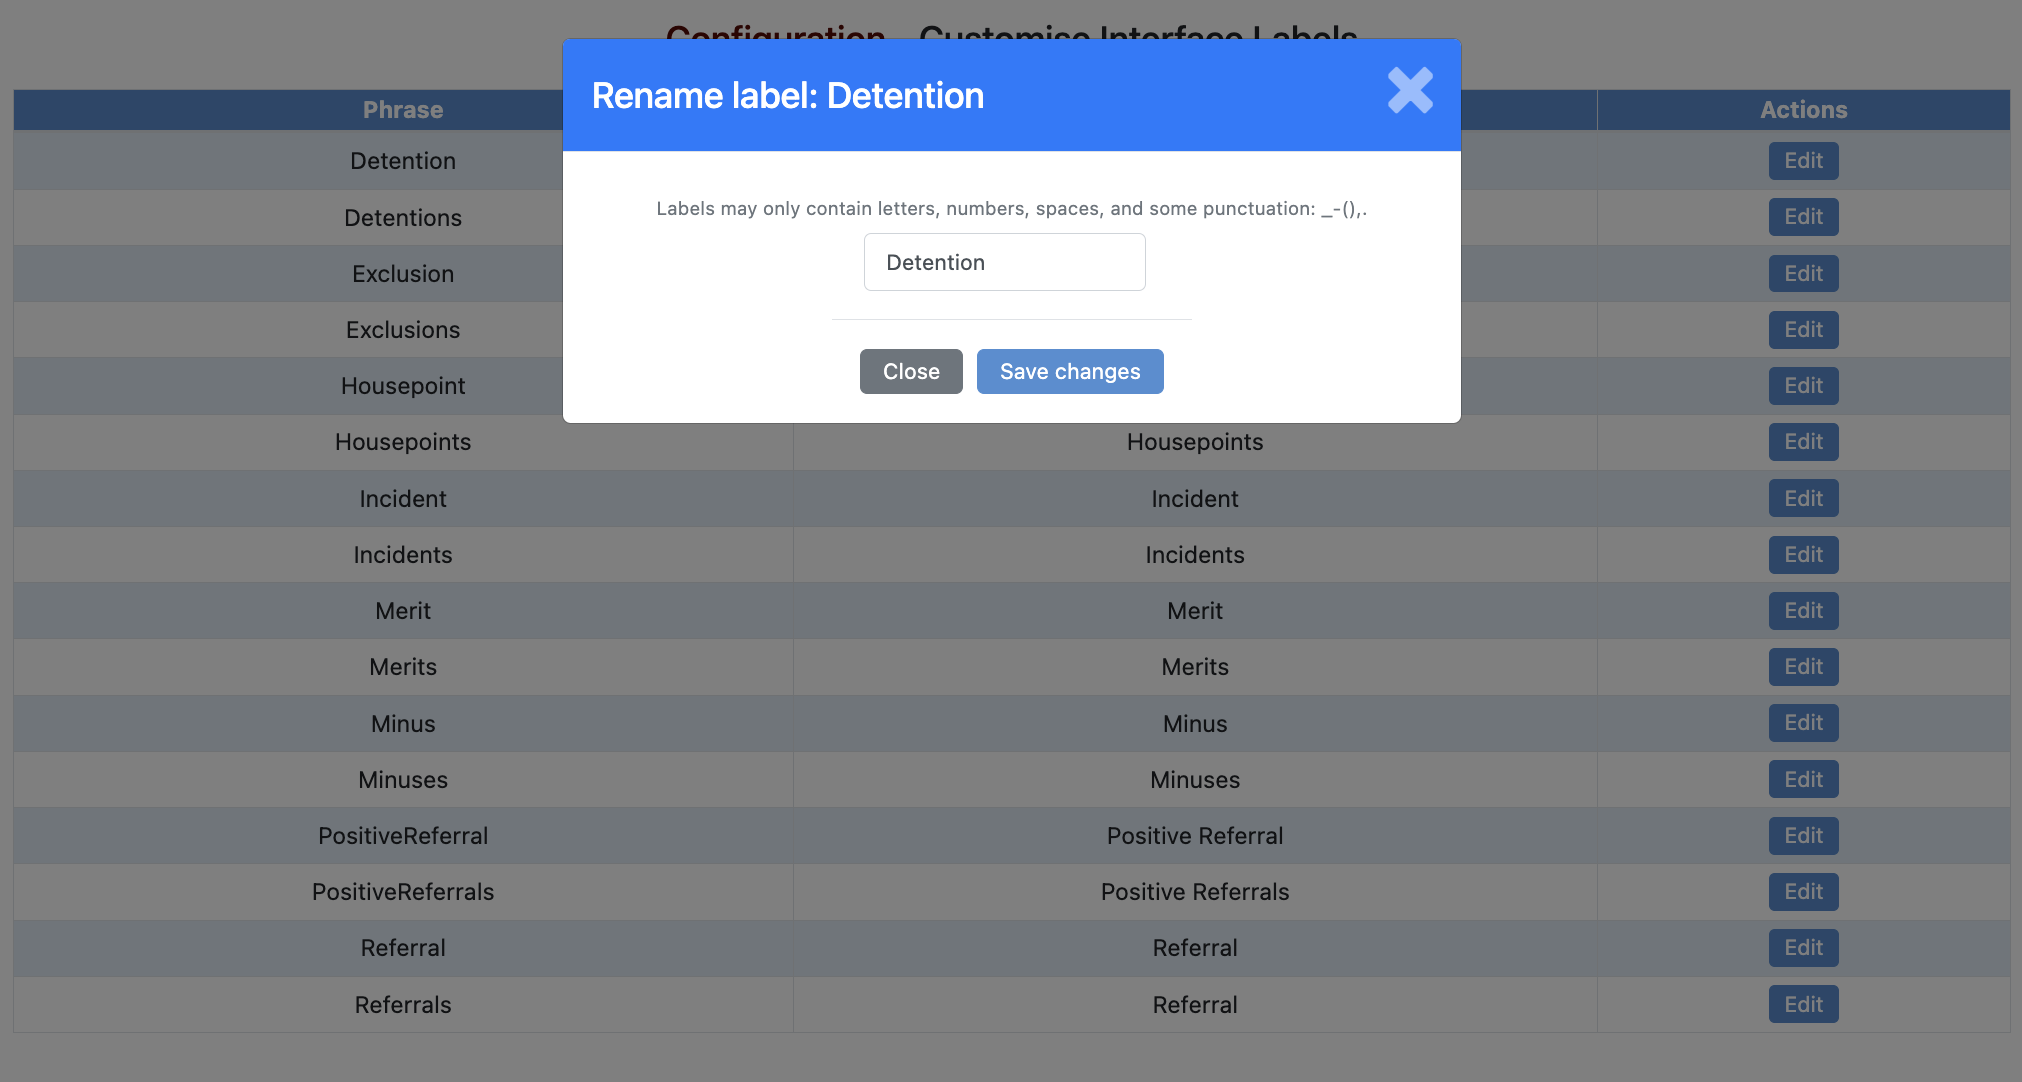Select the Housepoint phrase cell
This screenshot has width=2022, height=1082.
click(403, 386)
